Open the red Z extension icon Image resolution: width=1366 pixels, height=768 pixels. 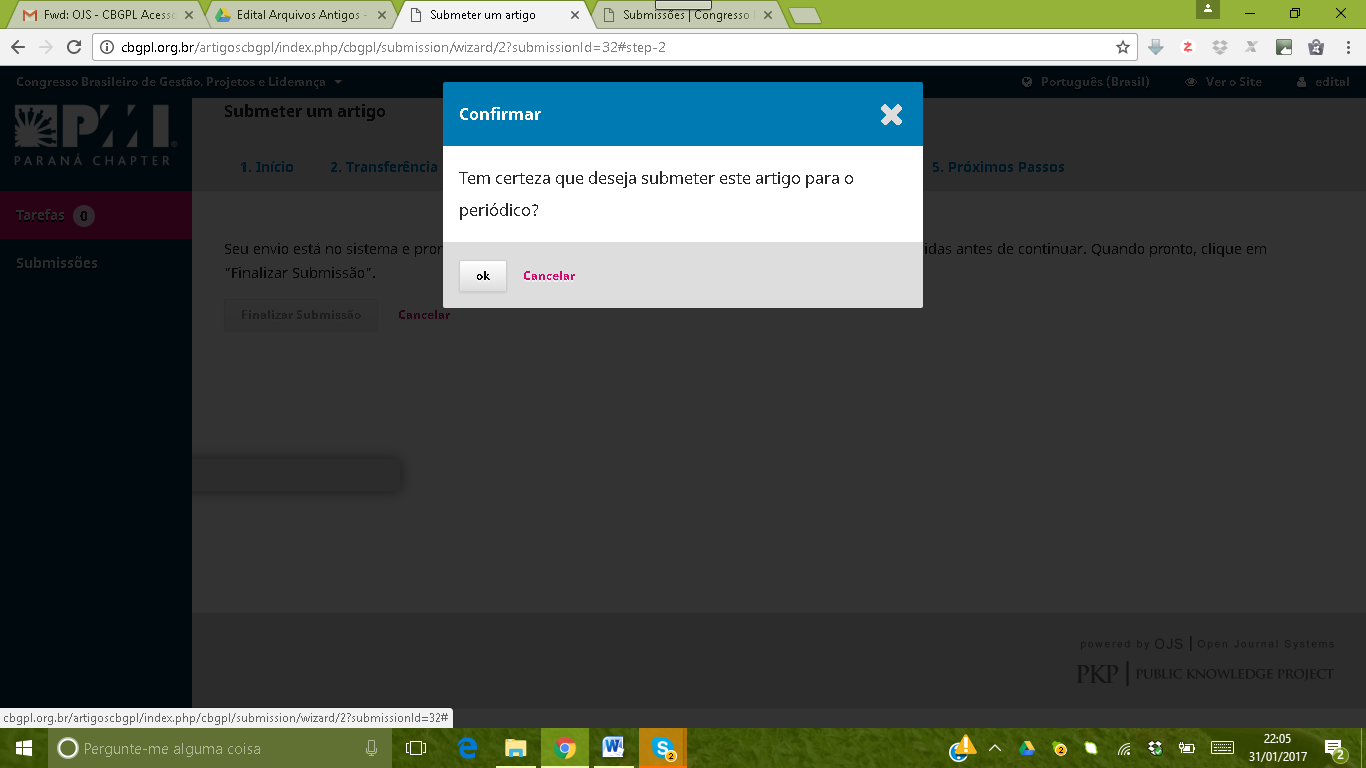point(1188,47)
